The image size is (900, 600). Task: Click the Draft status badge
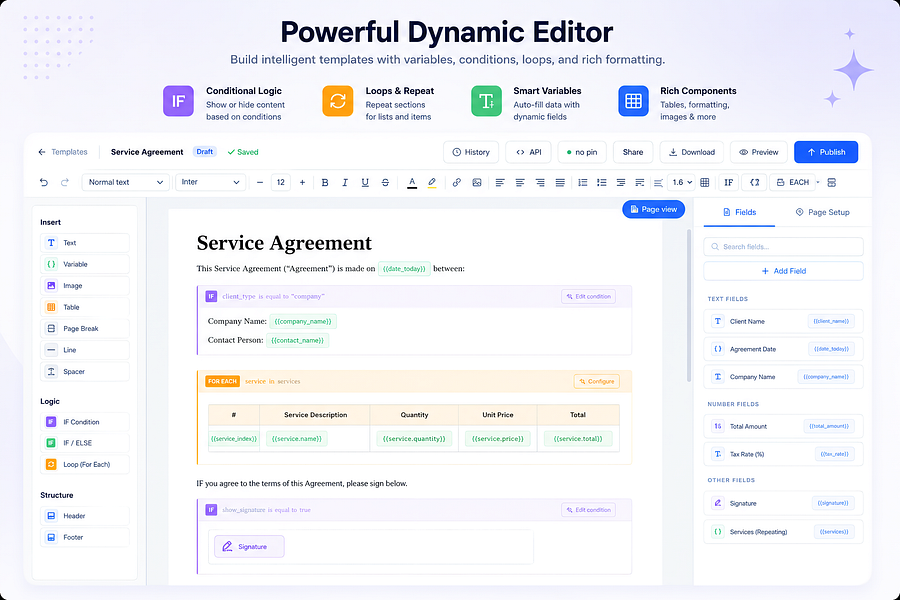coord(204,152)
